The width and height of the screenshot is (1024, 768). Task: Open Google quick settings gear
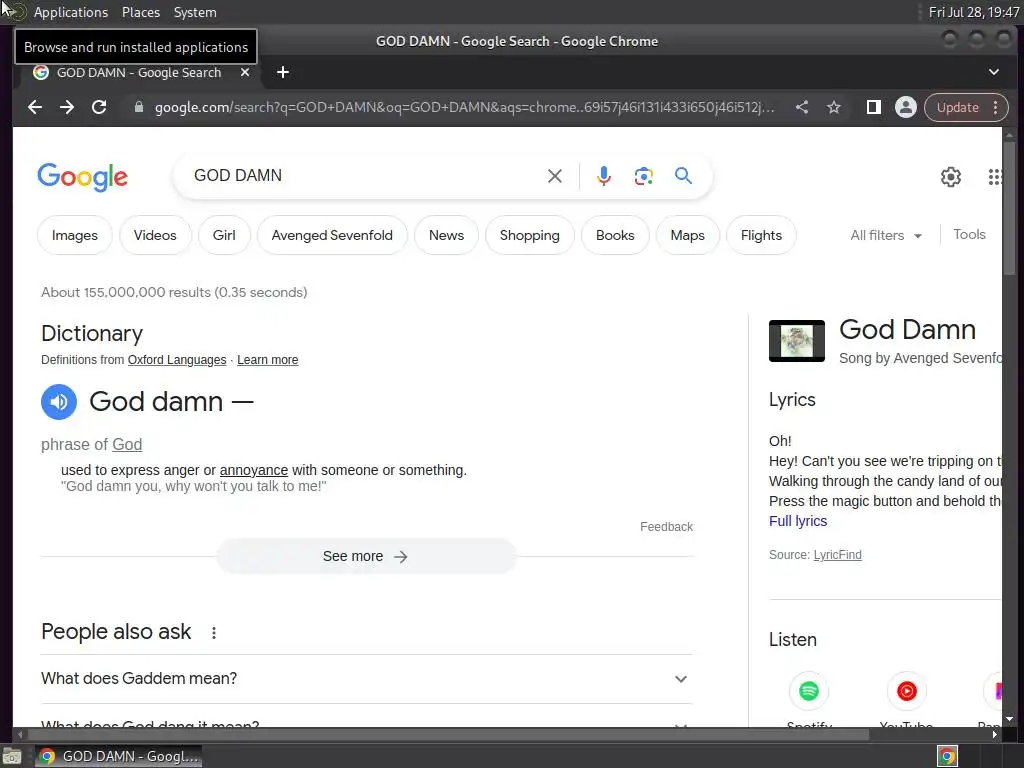(x=951, y=176)
